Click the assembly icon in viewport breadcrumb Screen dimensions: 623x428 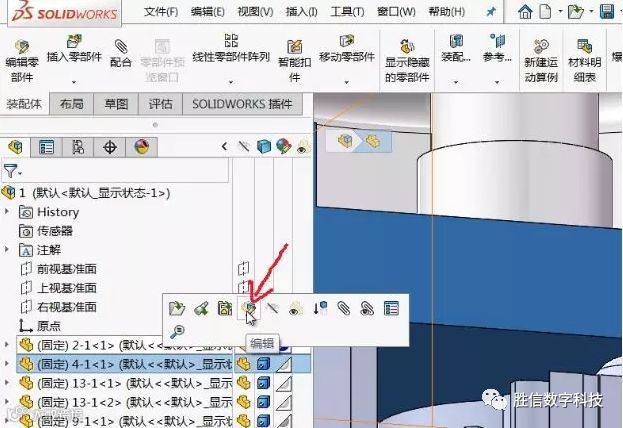345,141
